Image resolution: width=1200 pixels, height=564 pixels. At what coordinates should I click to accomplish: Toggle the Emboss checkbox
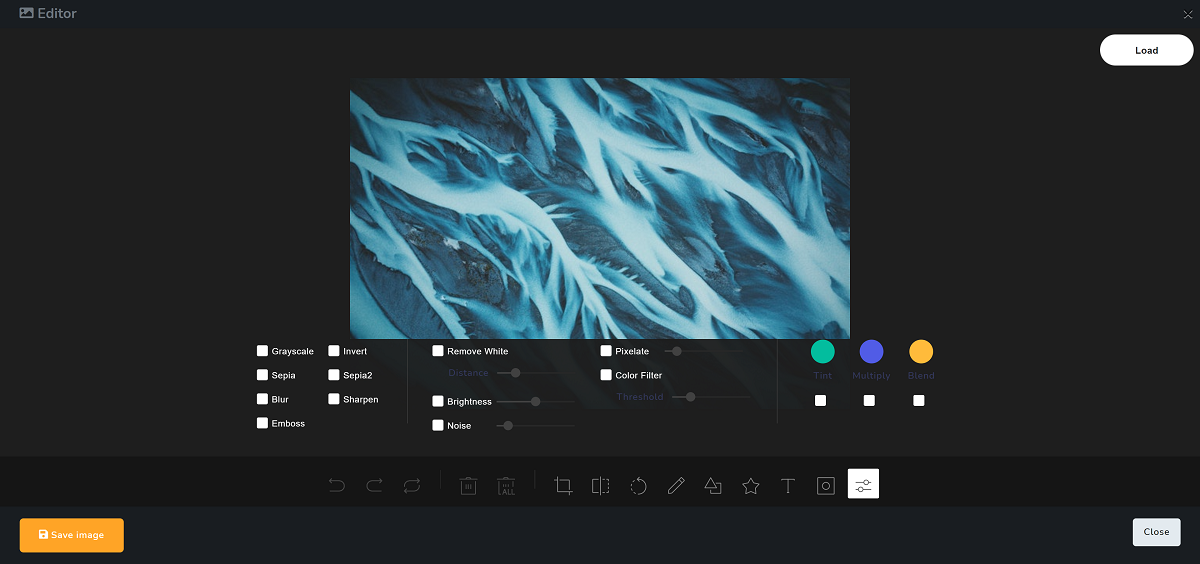tap(262, 423)
